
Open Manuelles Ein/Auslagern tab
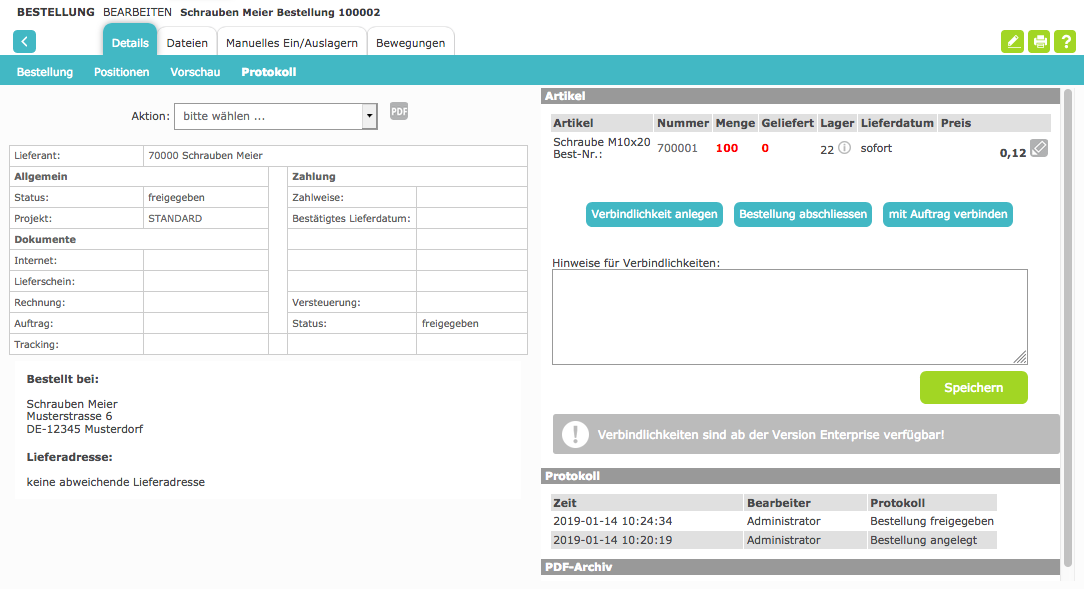click(x=291, y=43)
